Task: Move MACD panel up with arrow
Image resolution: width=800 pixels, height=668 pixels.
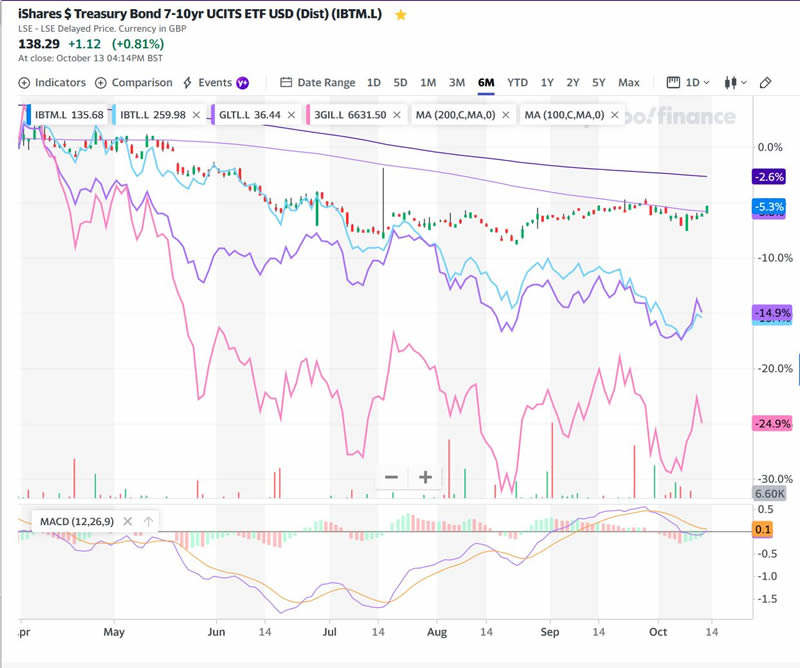Action: 148,522
